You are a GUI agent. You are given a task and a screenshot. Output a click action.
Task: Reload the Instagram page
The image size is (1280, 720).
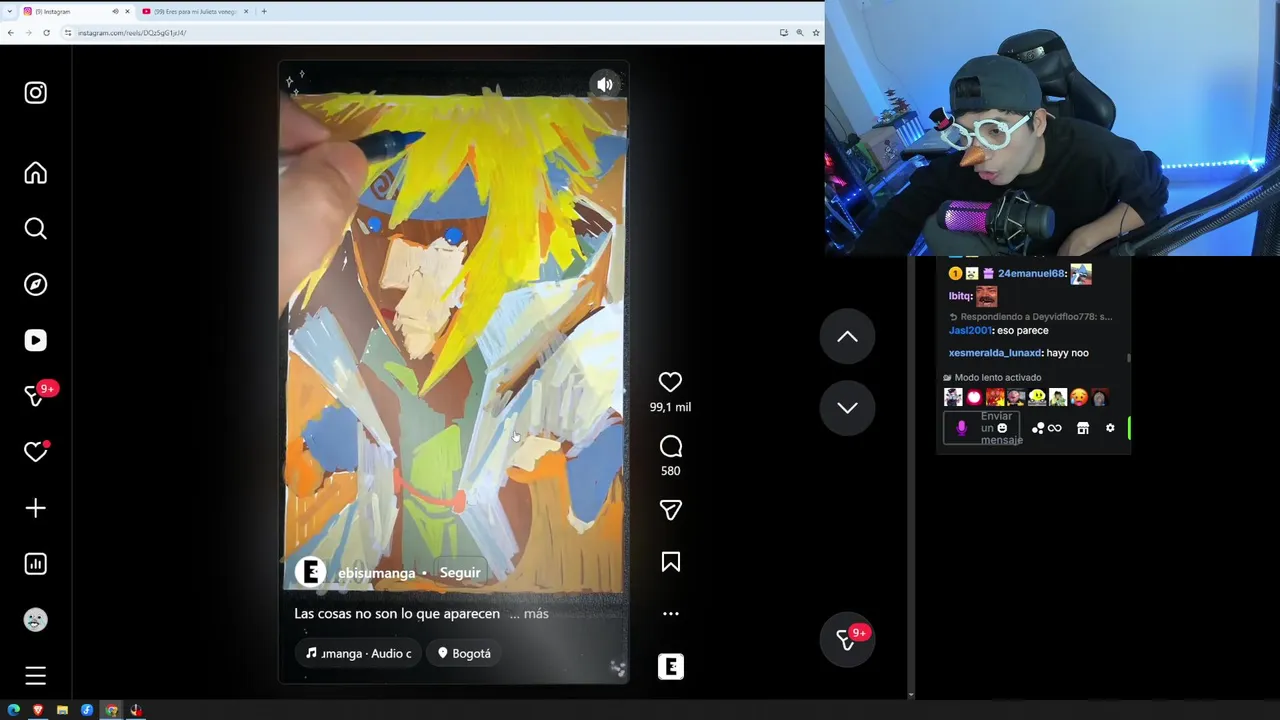click(46, 33)
